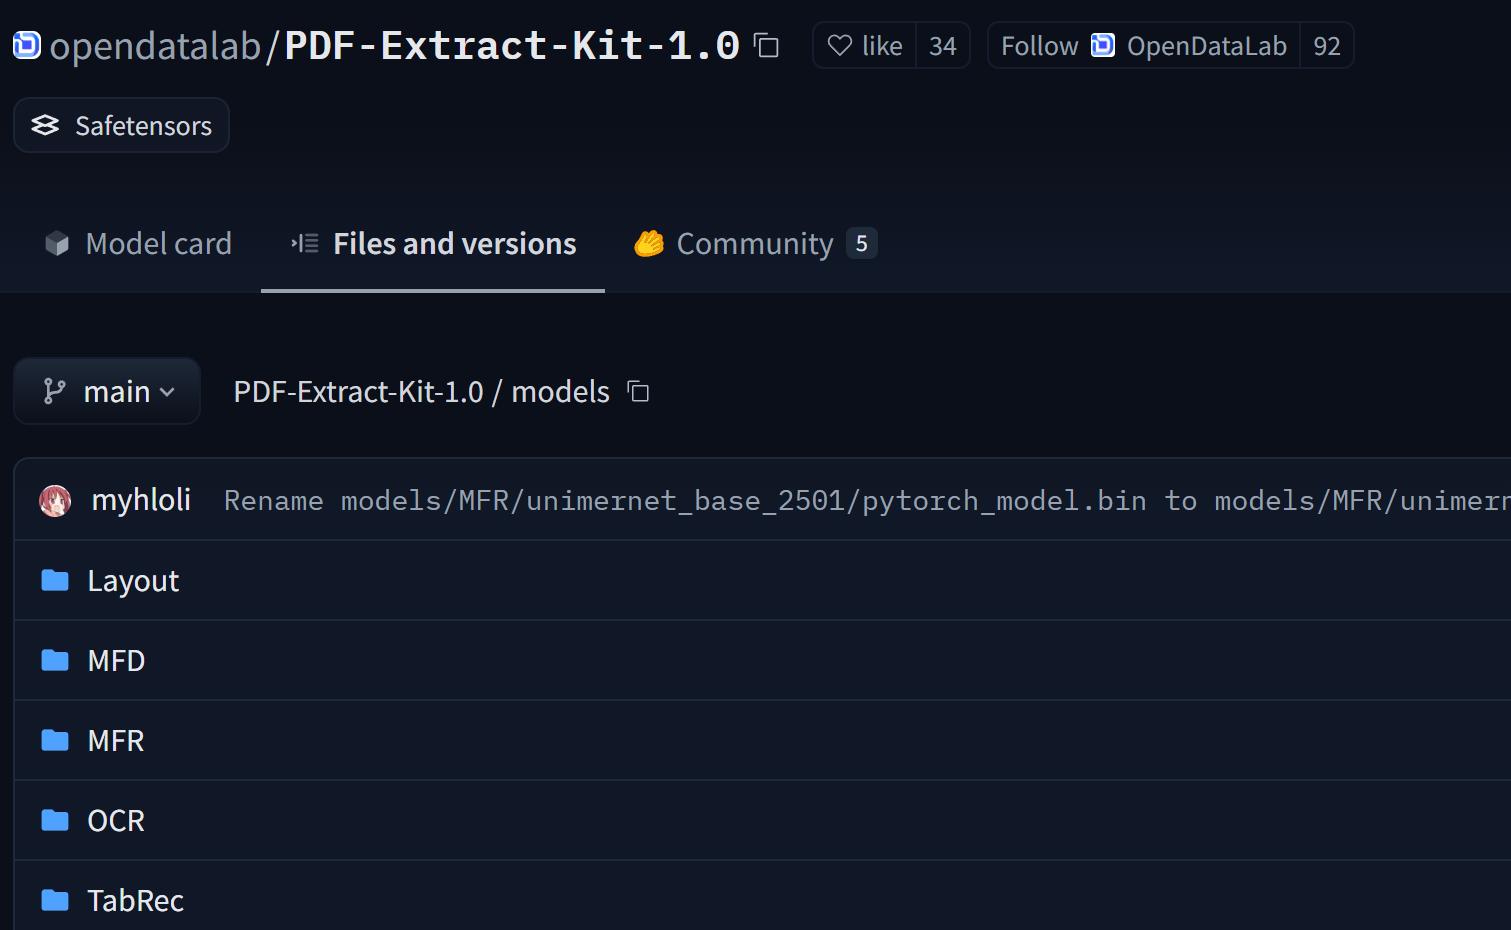Open the OCR folder
This screenshot has height=930, width=1511.
(x=116, y=821)
